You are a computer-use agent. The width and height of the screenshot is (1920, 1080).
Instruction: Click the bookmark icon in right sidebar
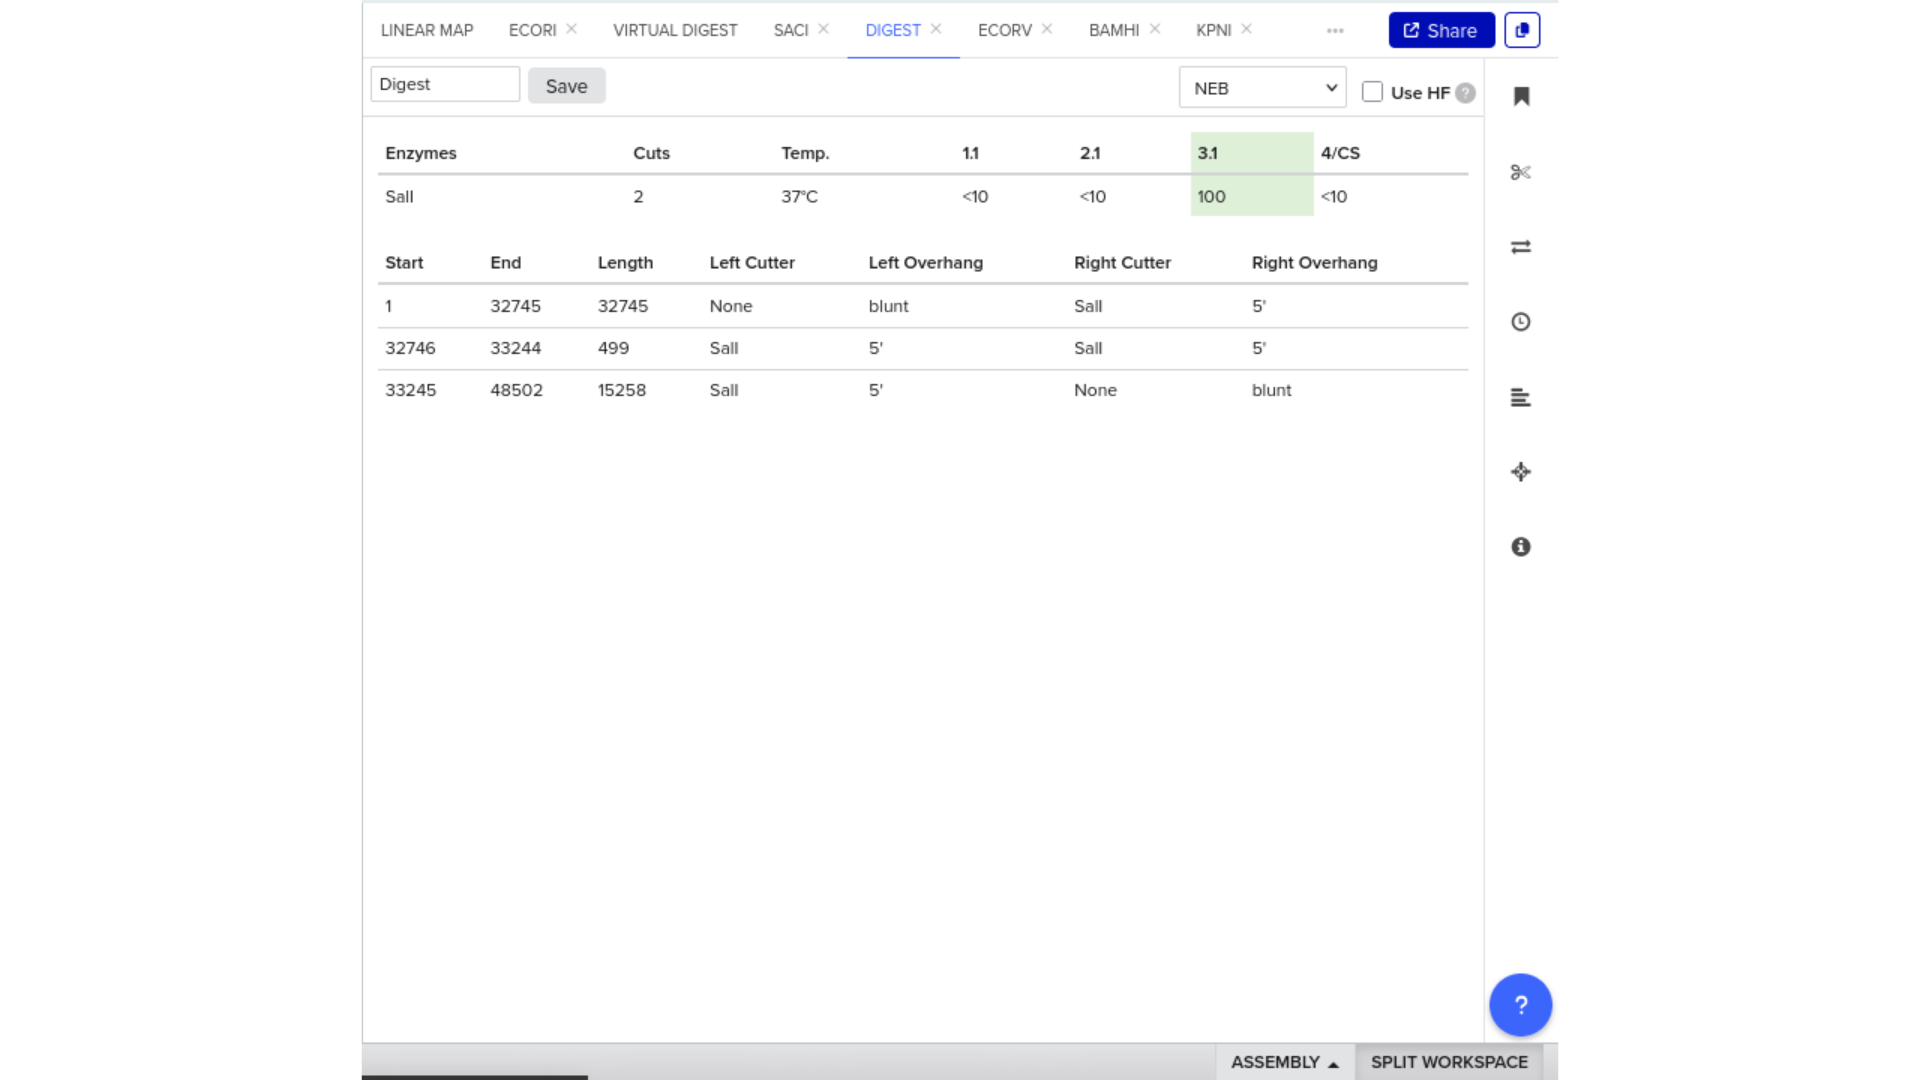pos(1521,96)
